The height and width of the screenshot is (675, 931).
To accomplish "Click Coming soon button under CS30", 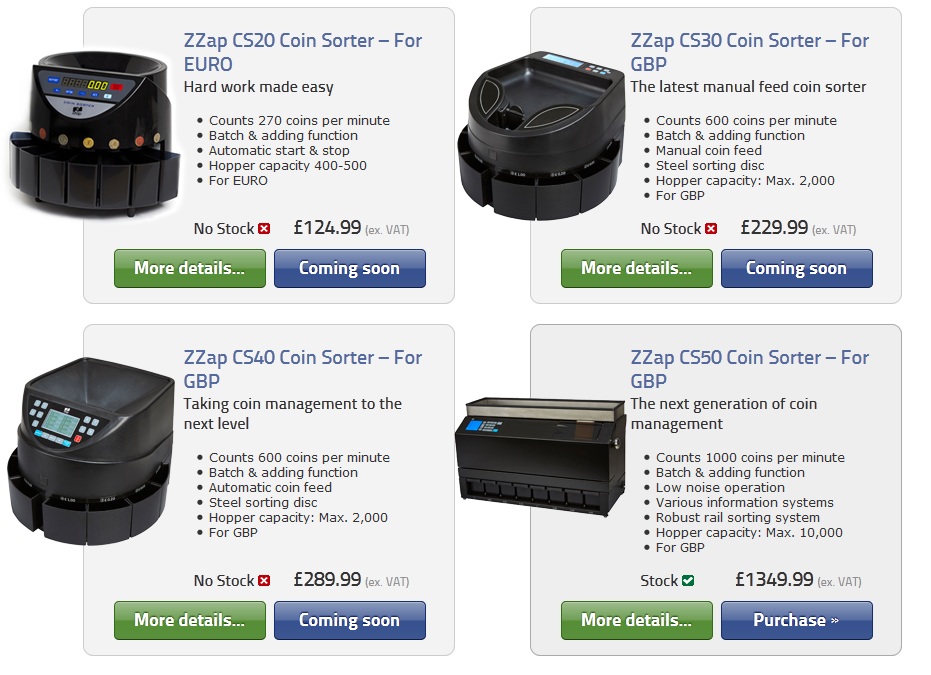I will coord(797,268).
